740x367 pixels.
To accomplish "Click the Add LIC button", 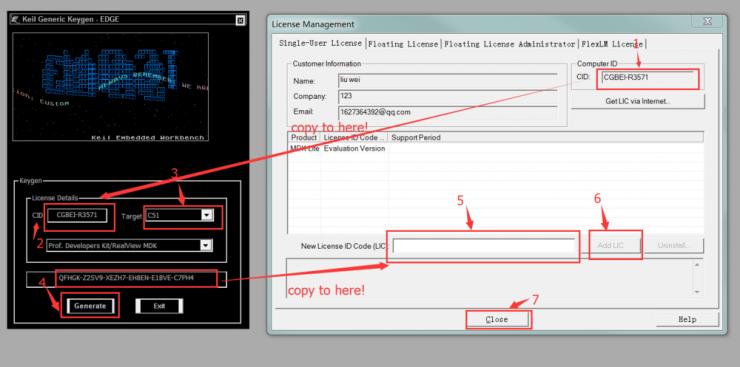I will [x=610, y=246].
